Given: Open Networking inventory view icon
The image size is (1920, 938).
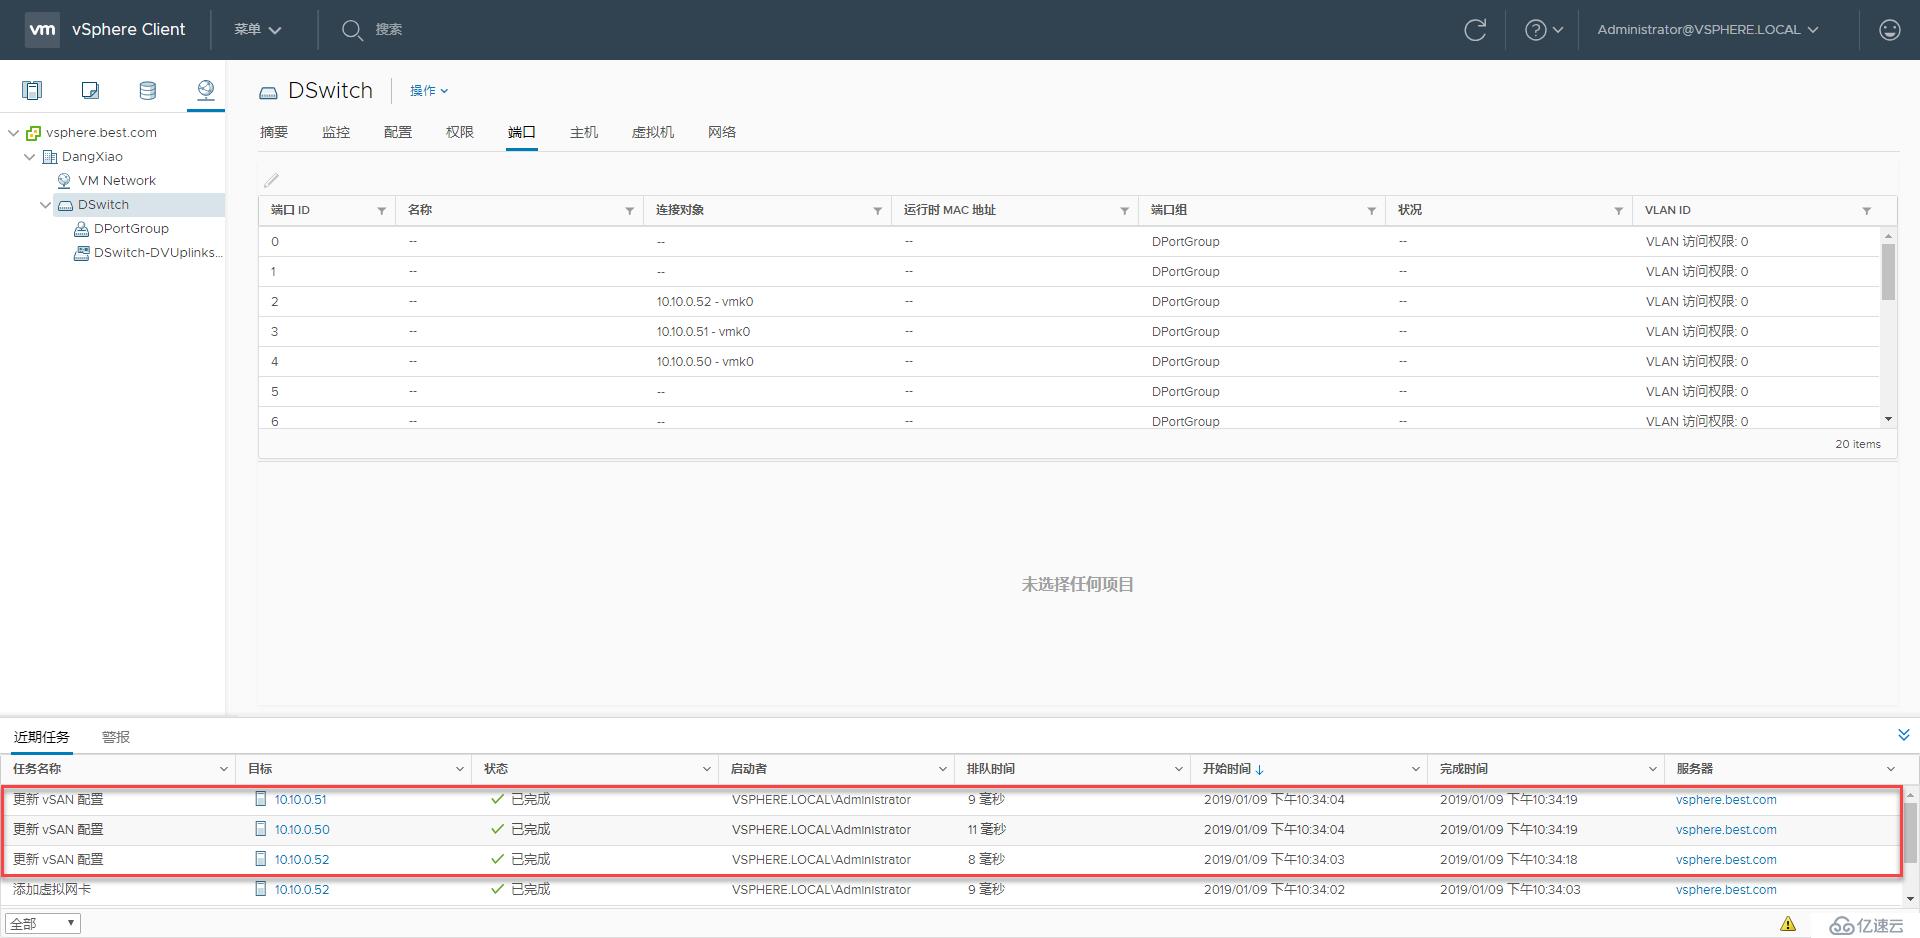Looking at the screenshot, I should (206, 91).
